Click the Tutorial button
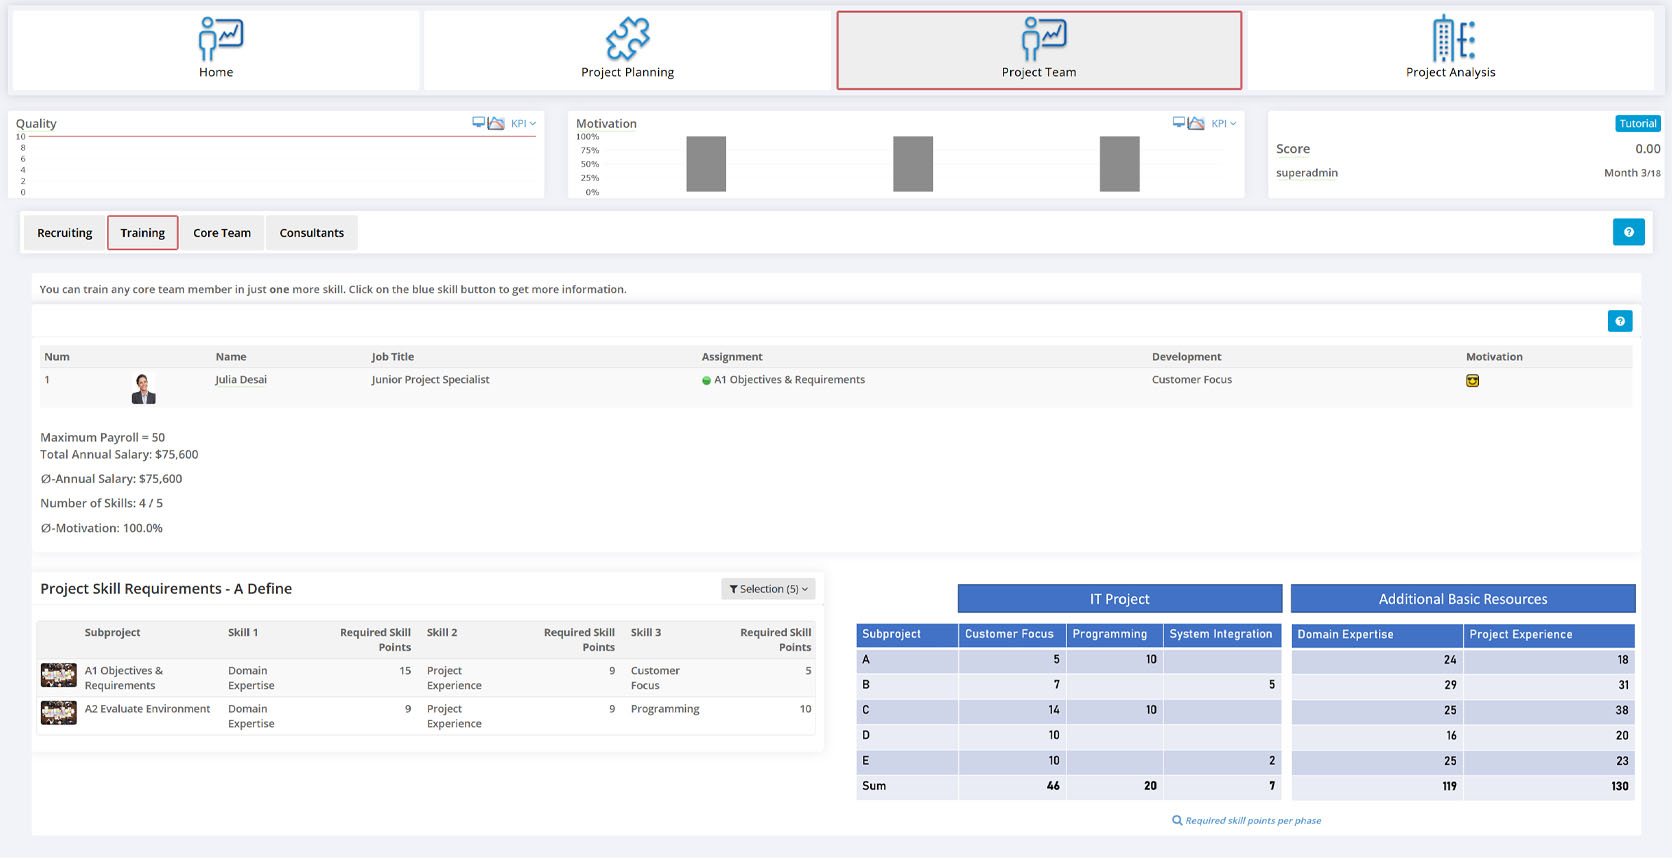 point(1637,124)
